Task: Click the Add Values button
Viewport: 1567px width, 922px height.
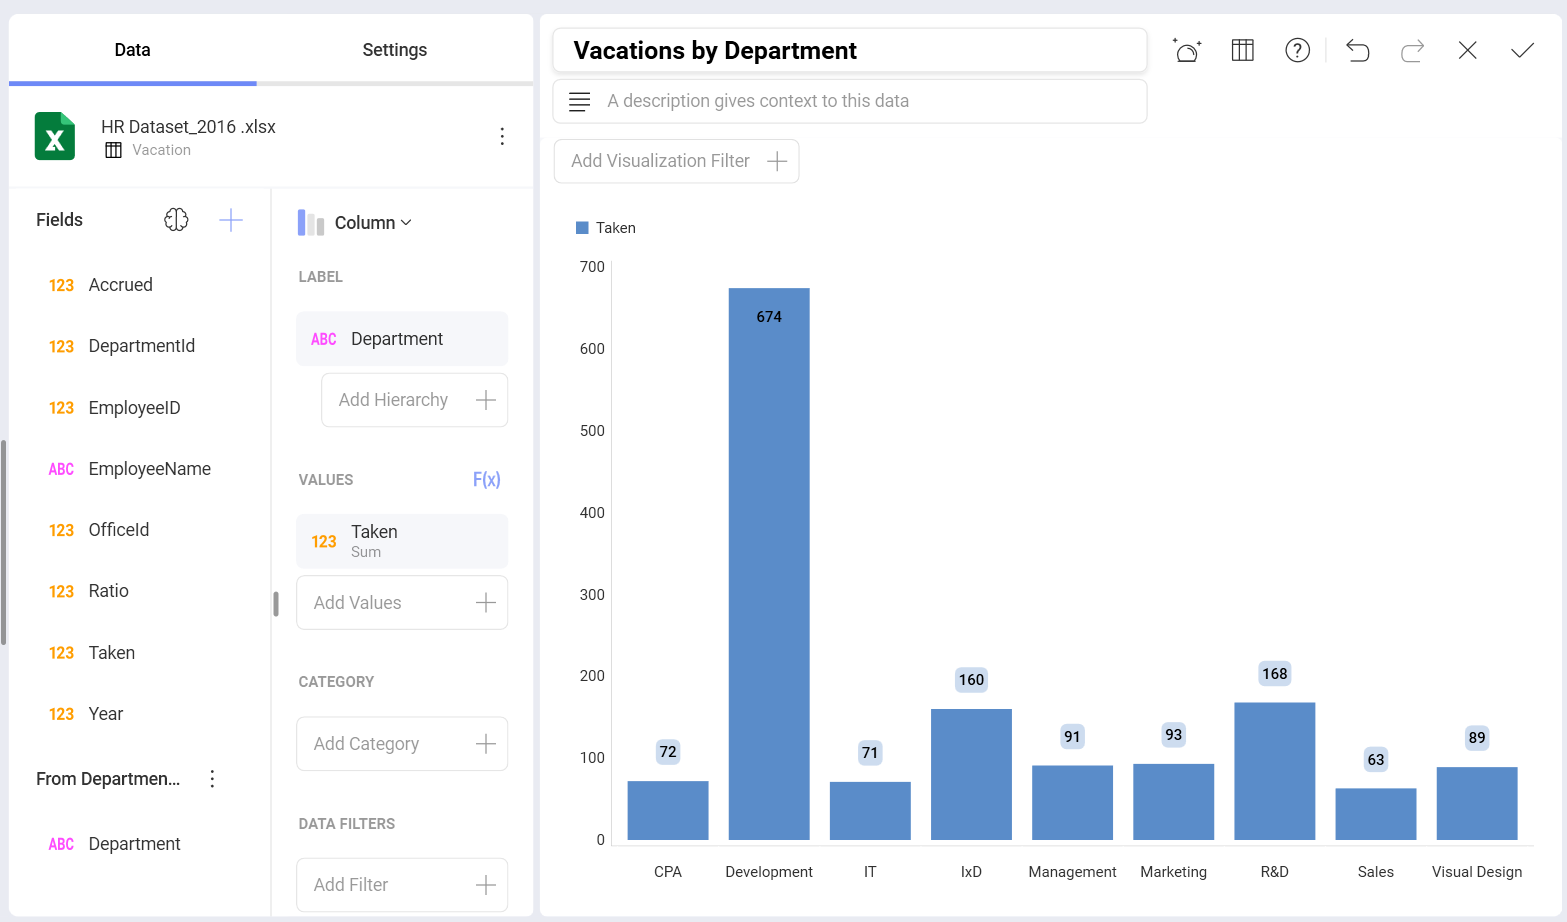Action: click(402, 603)
